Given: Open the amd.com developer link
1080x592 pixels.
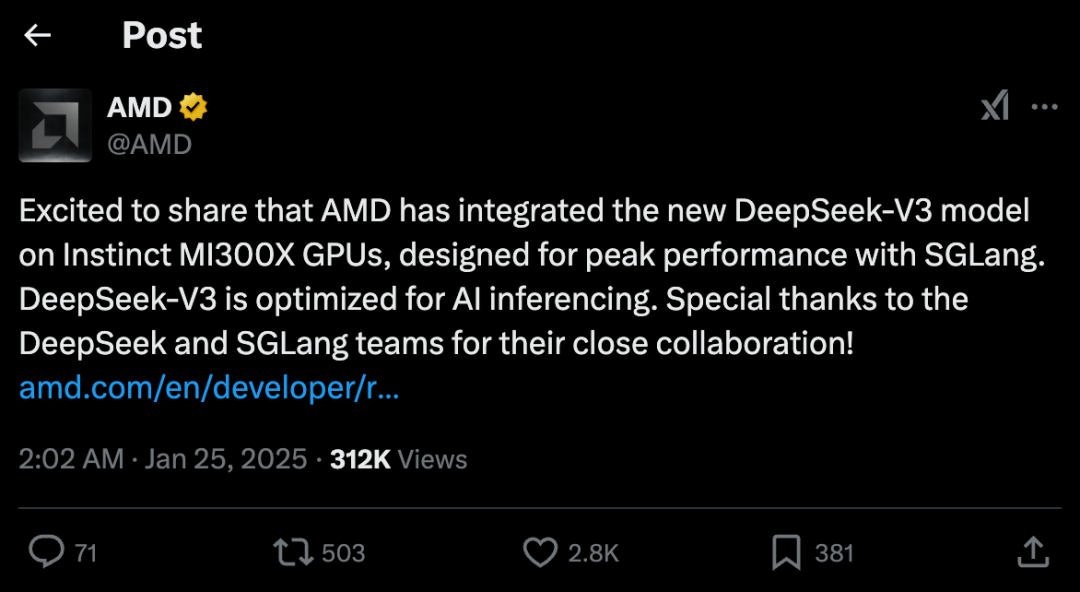Looking at the screenshot, I should [x=205, y=388].
